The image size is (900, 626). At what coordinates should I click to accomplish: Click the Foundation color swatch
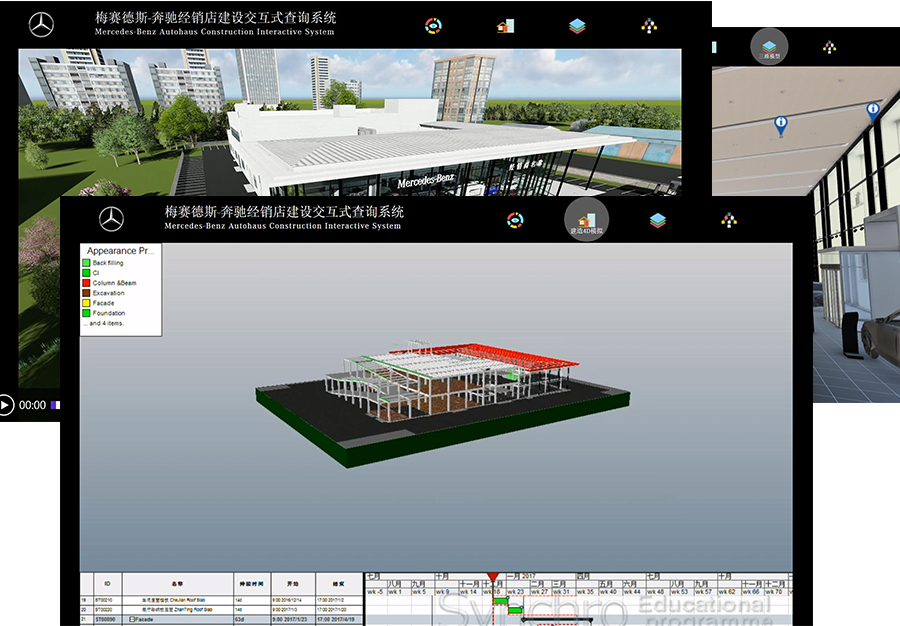[x=86, y=313]
